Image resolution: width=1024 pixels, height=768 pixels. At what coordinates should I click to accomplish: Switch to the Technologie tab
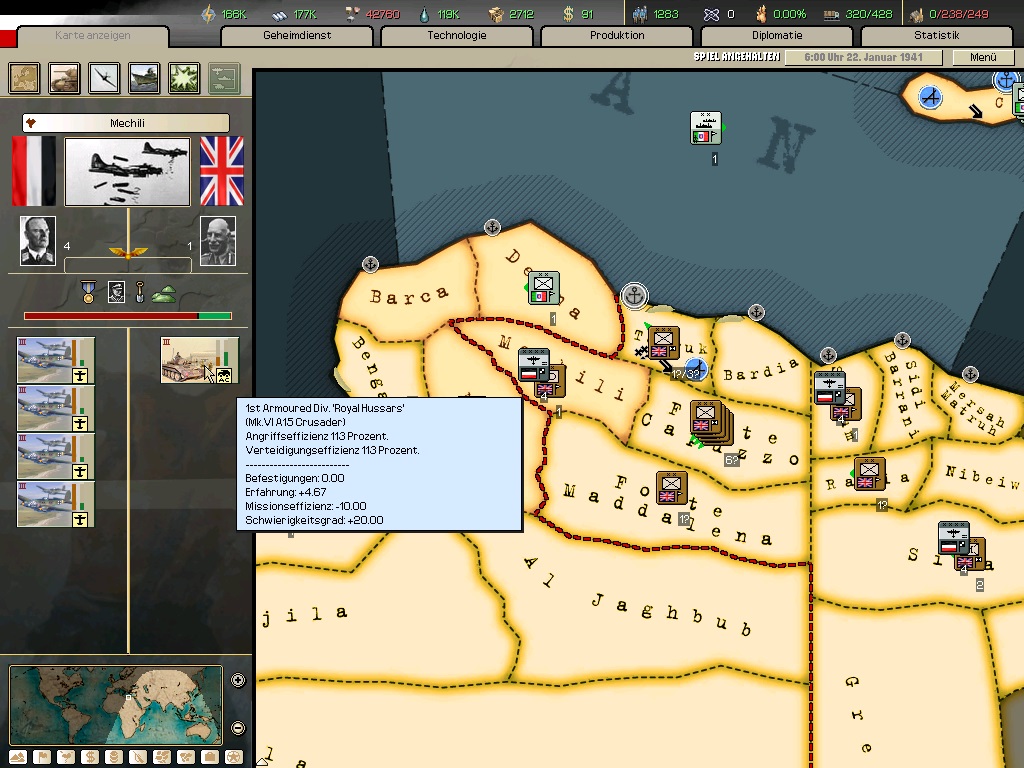pyautogui.click(x=456, y=36)
